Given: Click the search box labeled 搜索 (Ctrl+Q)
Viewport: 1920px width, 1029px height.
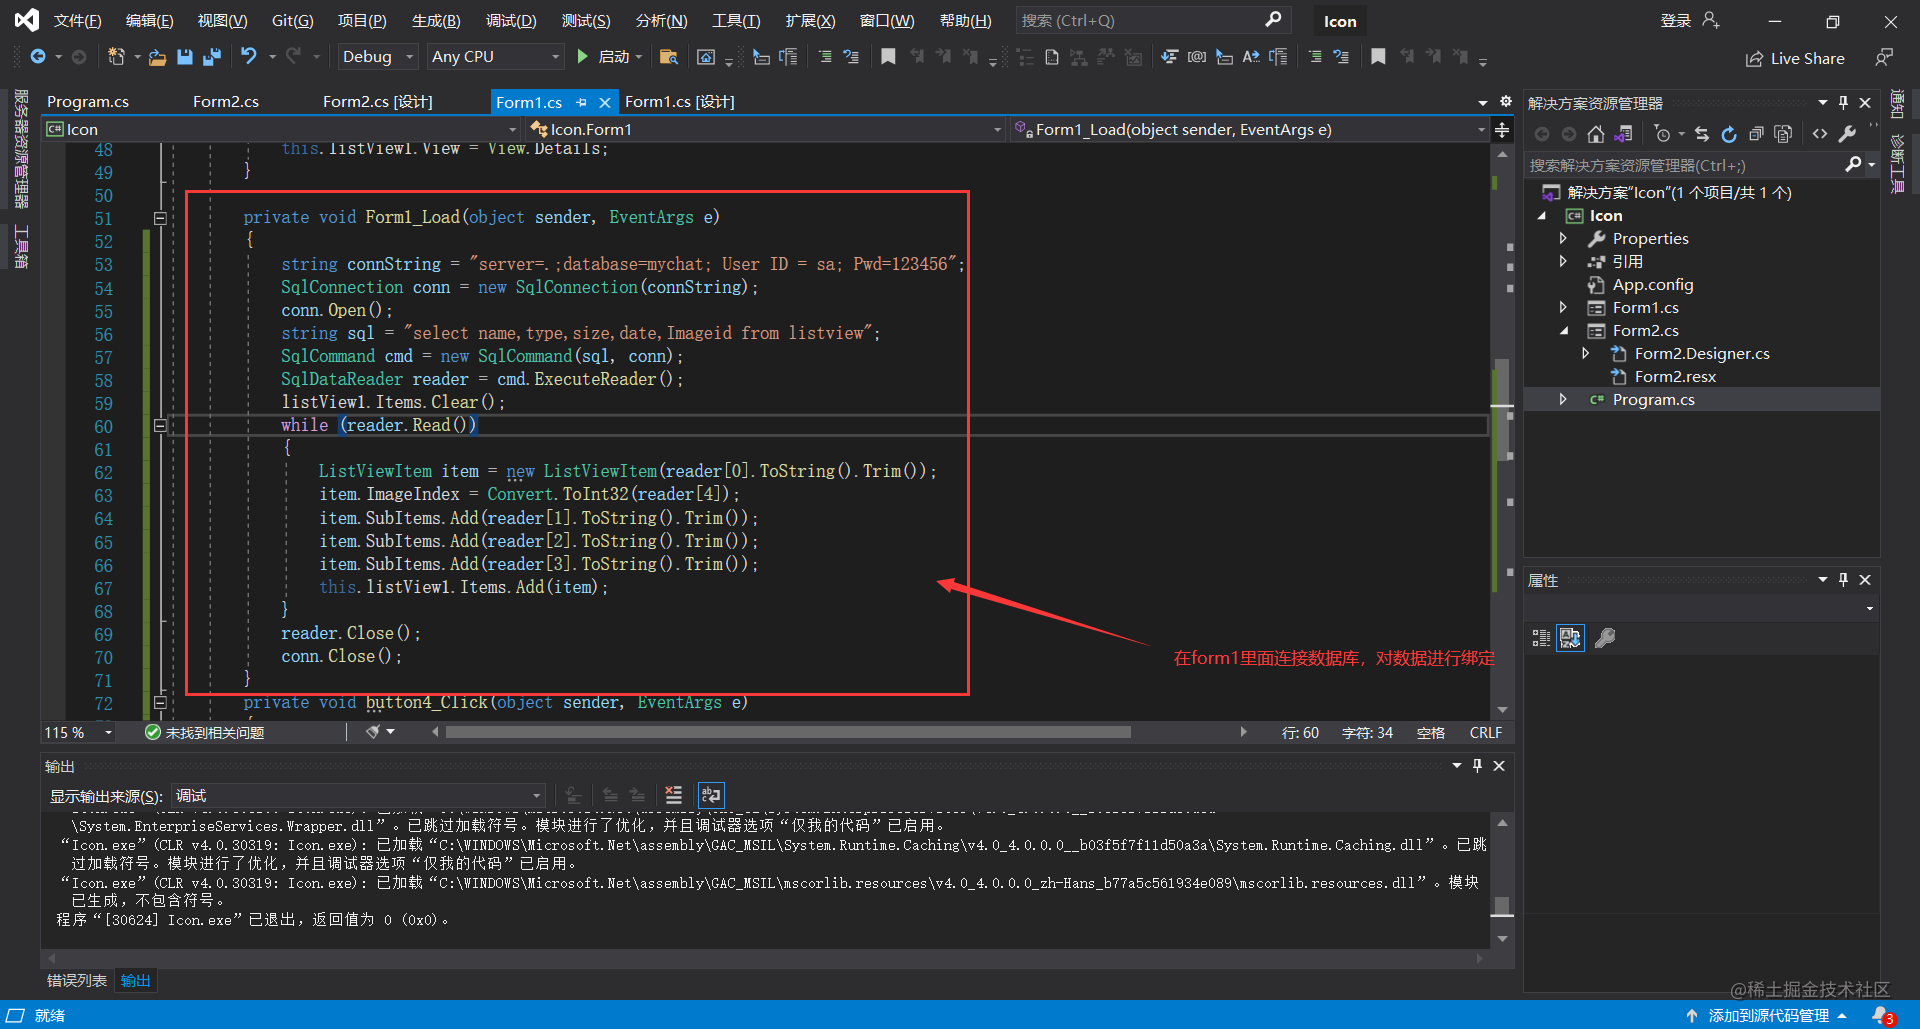Looking at the screenshot, I should (x=1153, y=21).
